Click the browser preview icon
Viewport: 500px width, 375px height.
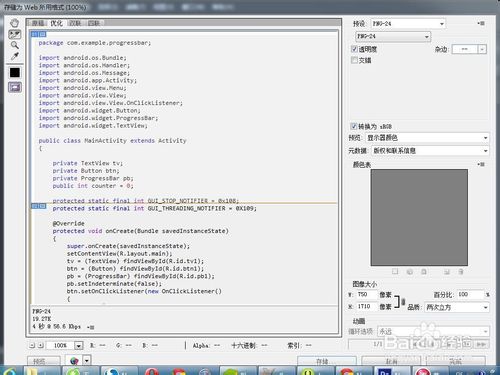tap(74, 361)
